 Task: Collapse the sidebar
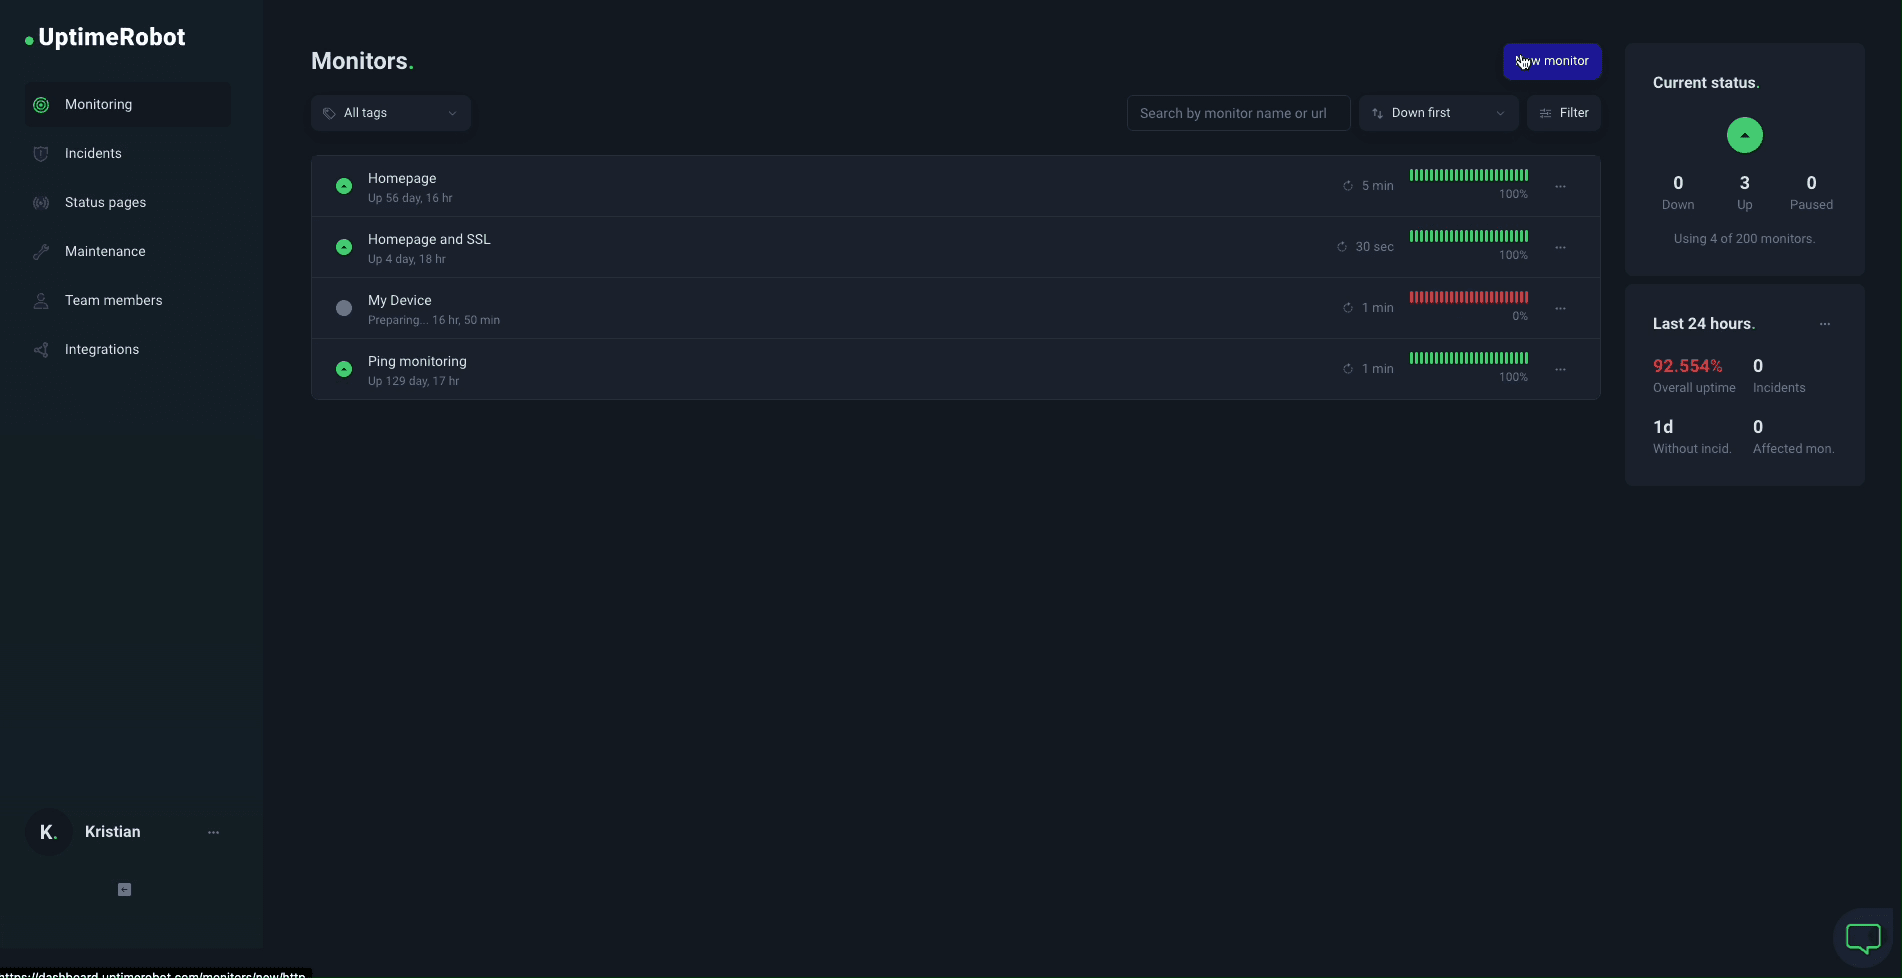125,890
